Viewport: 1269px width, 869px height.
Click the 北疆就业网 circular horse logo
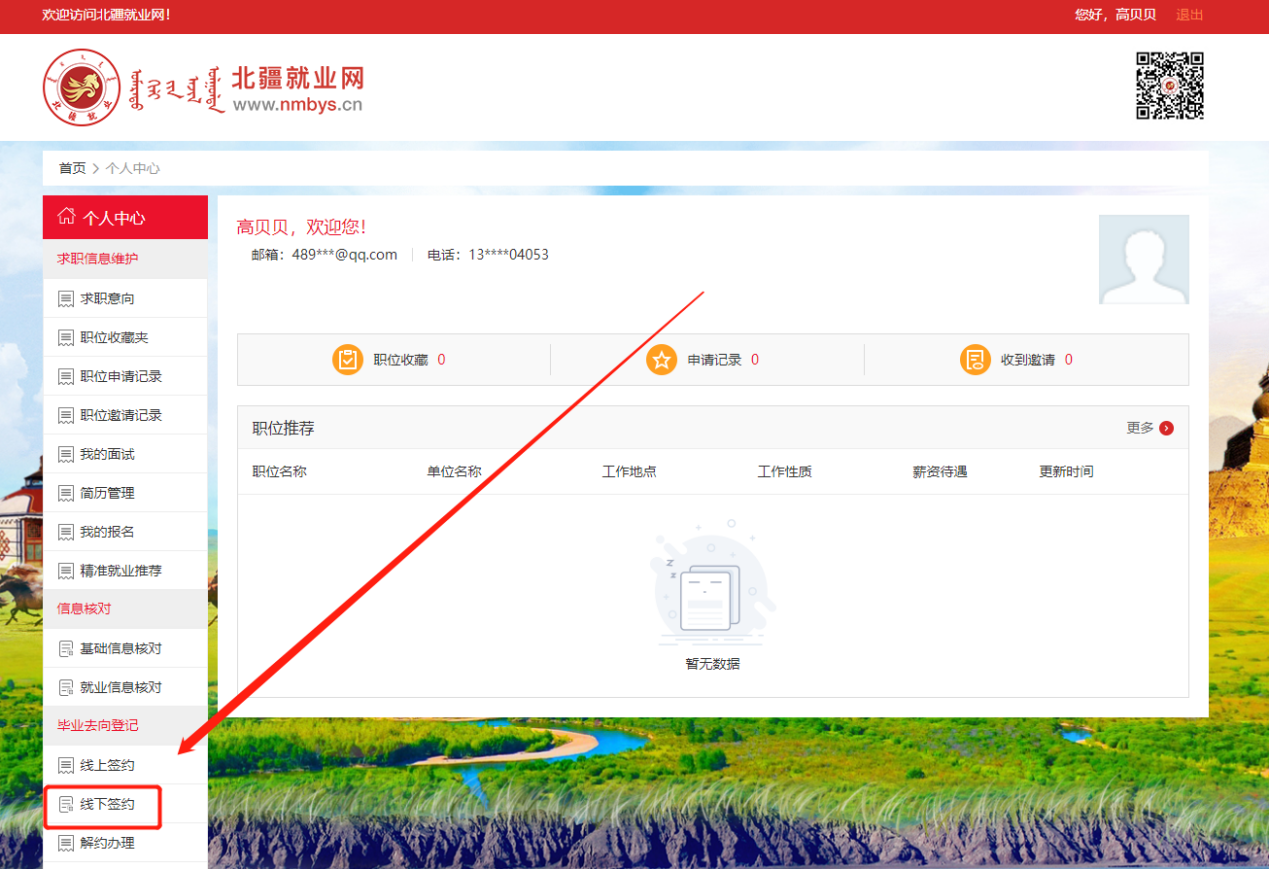82,88
